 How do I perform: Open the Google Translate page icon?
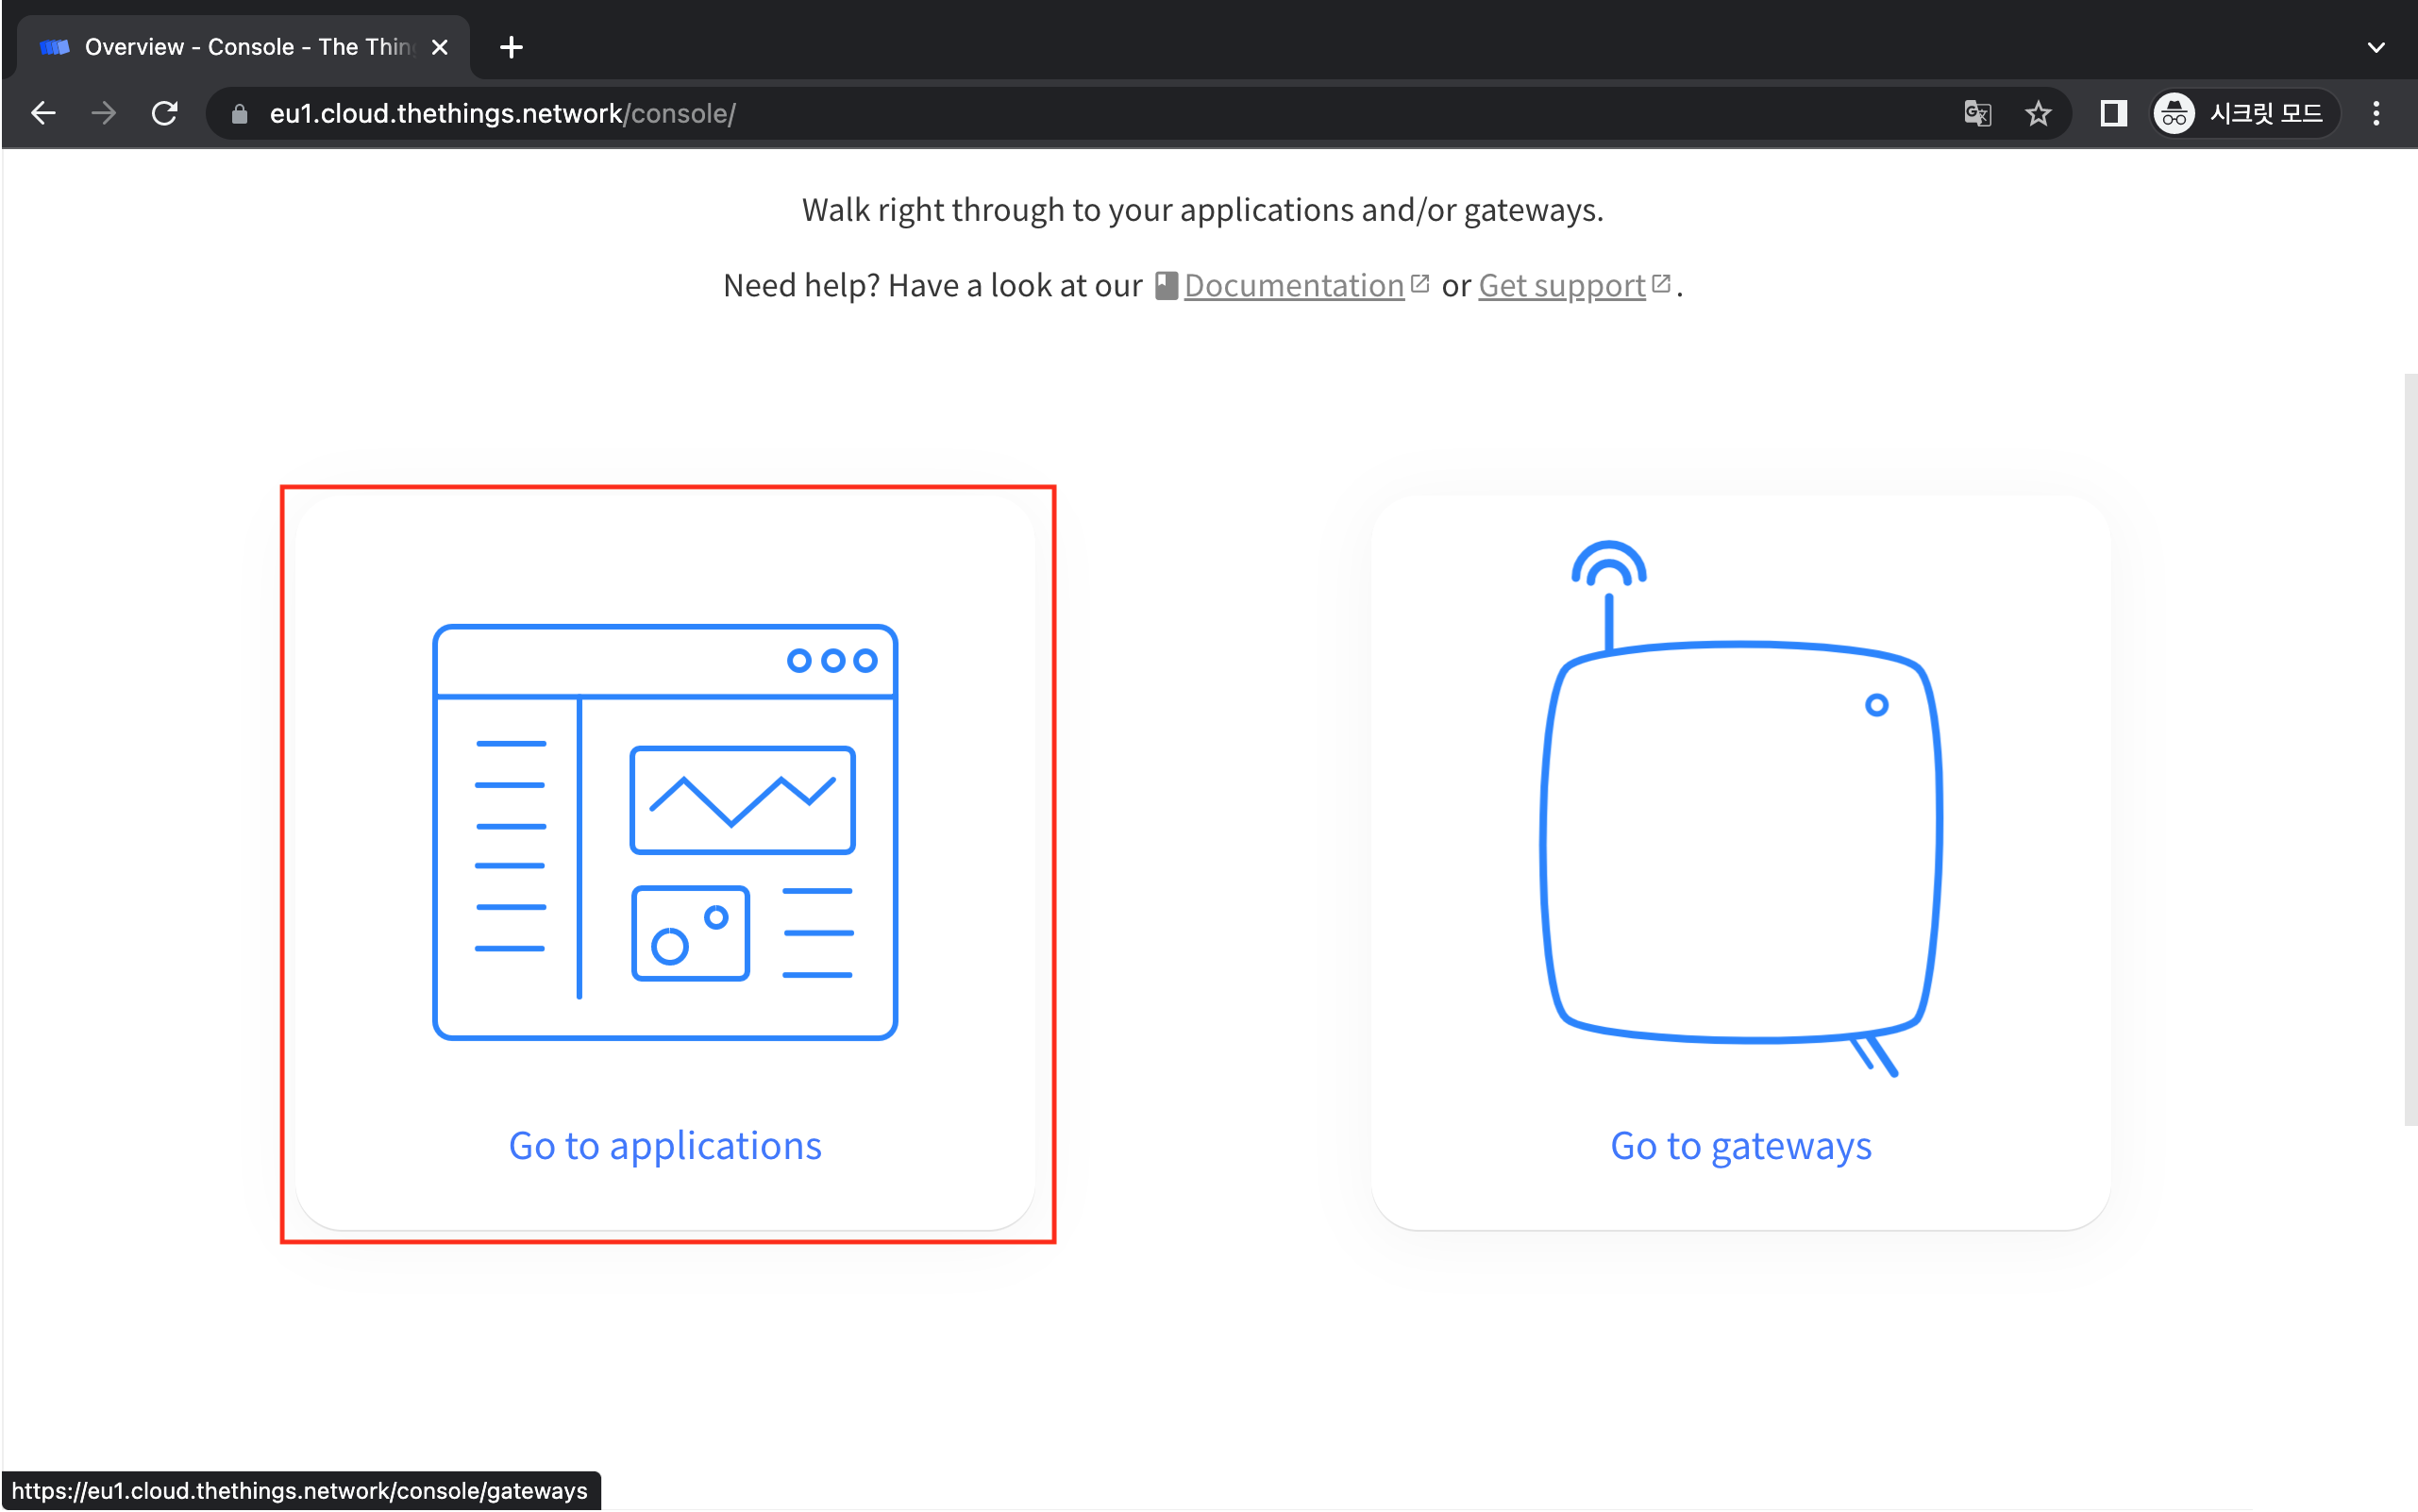(1977, 113)
